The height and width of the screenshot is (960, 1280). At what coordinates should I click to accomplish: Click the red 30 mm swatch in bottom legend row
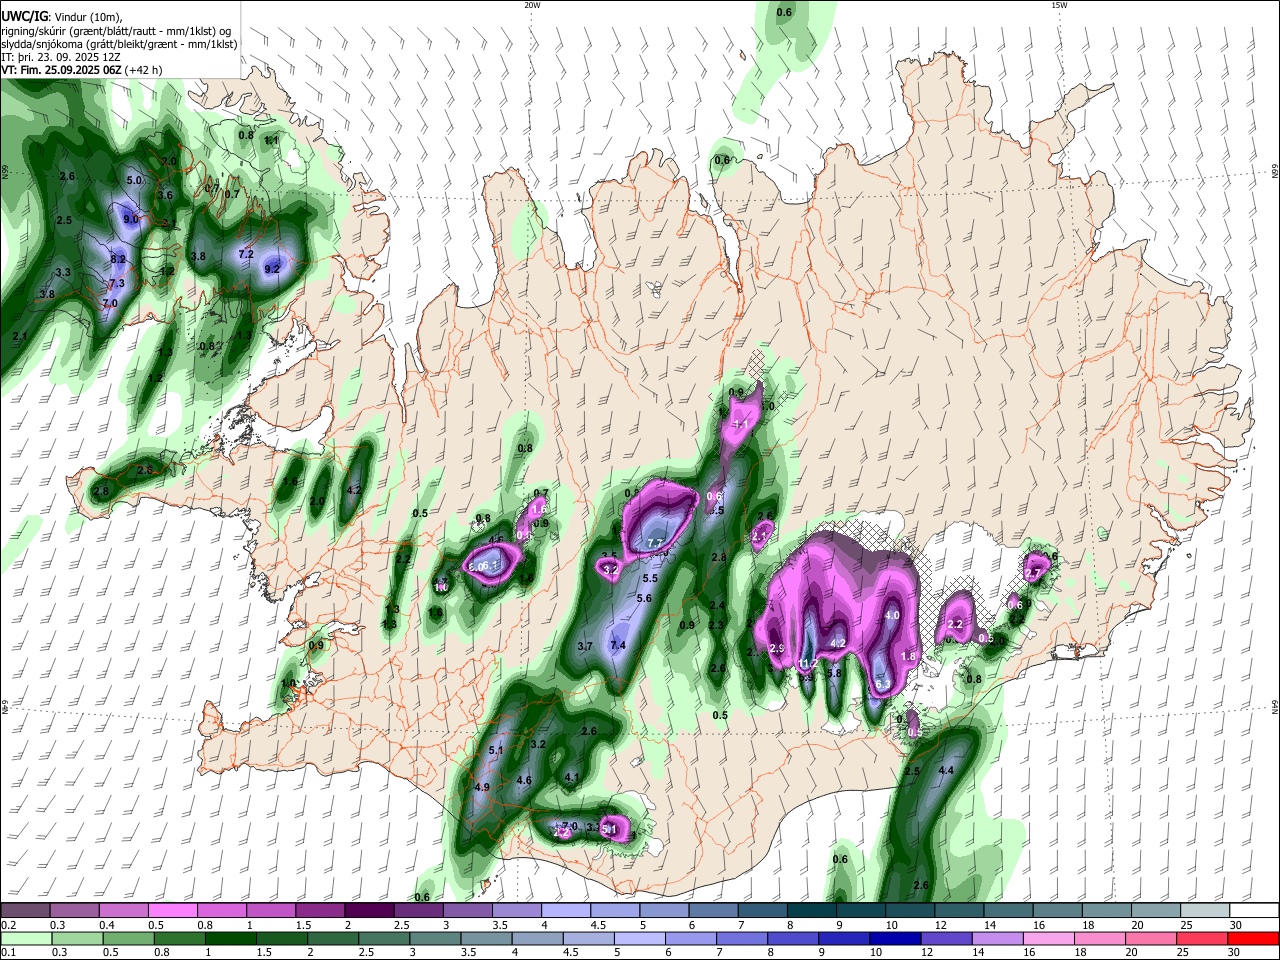(x=1253, y=938)
